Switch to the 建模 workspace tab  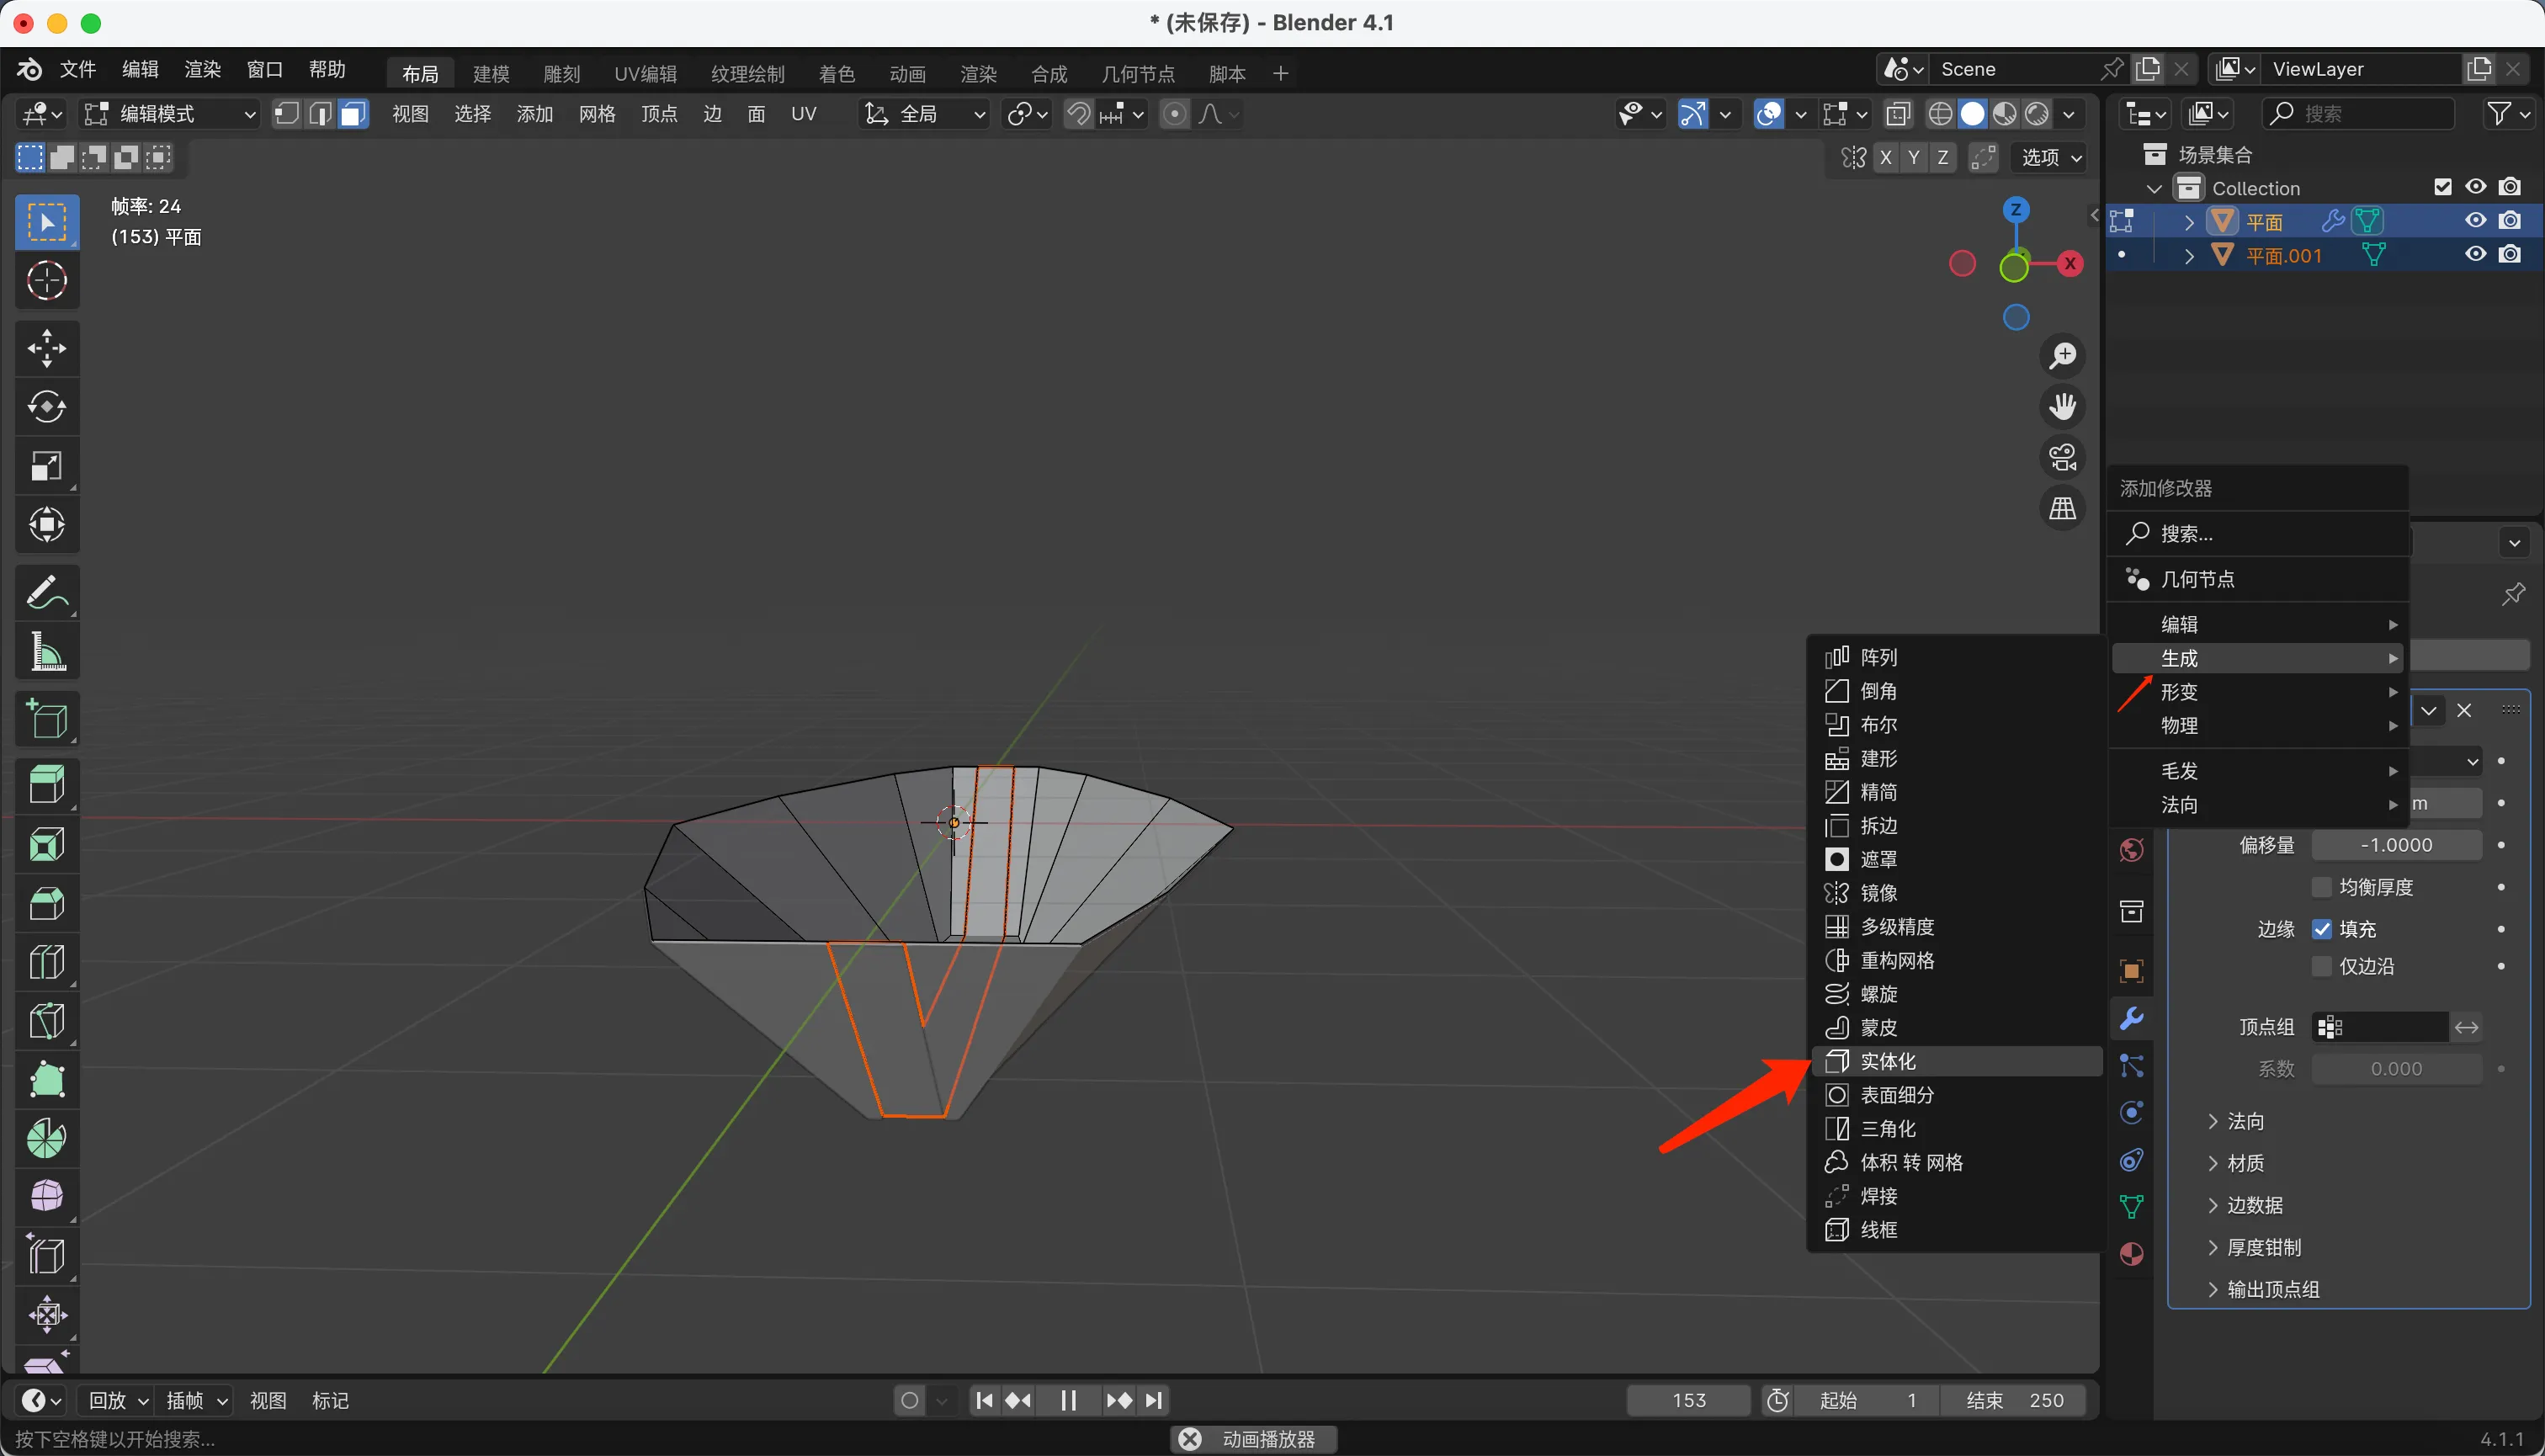[491, 73]
